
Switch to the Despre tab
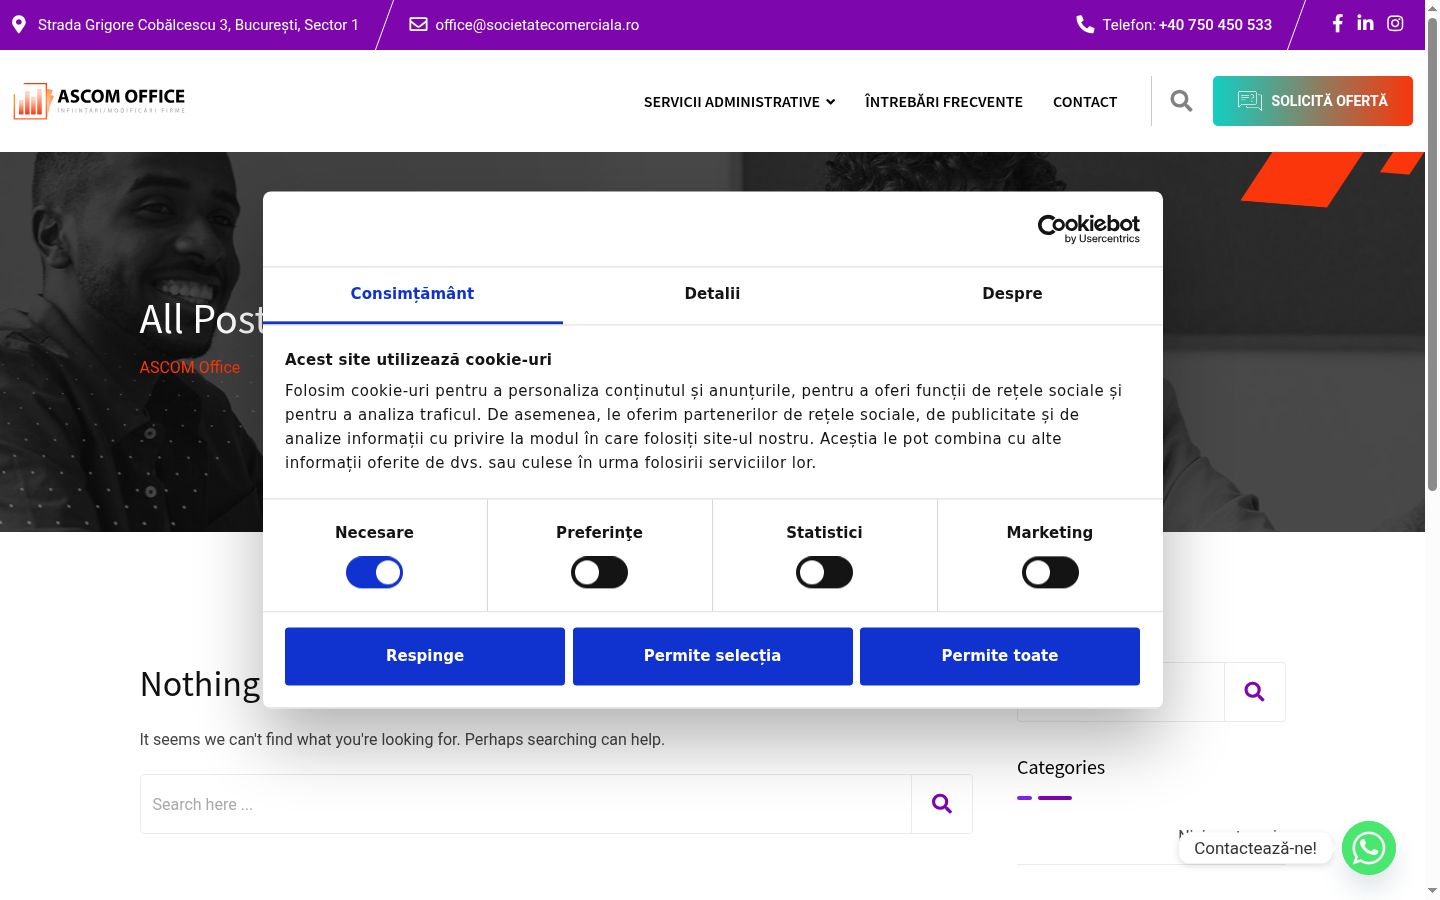[x=1012, y=294]
